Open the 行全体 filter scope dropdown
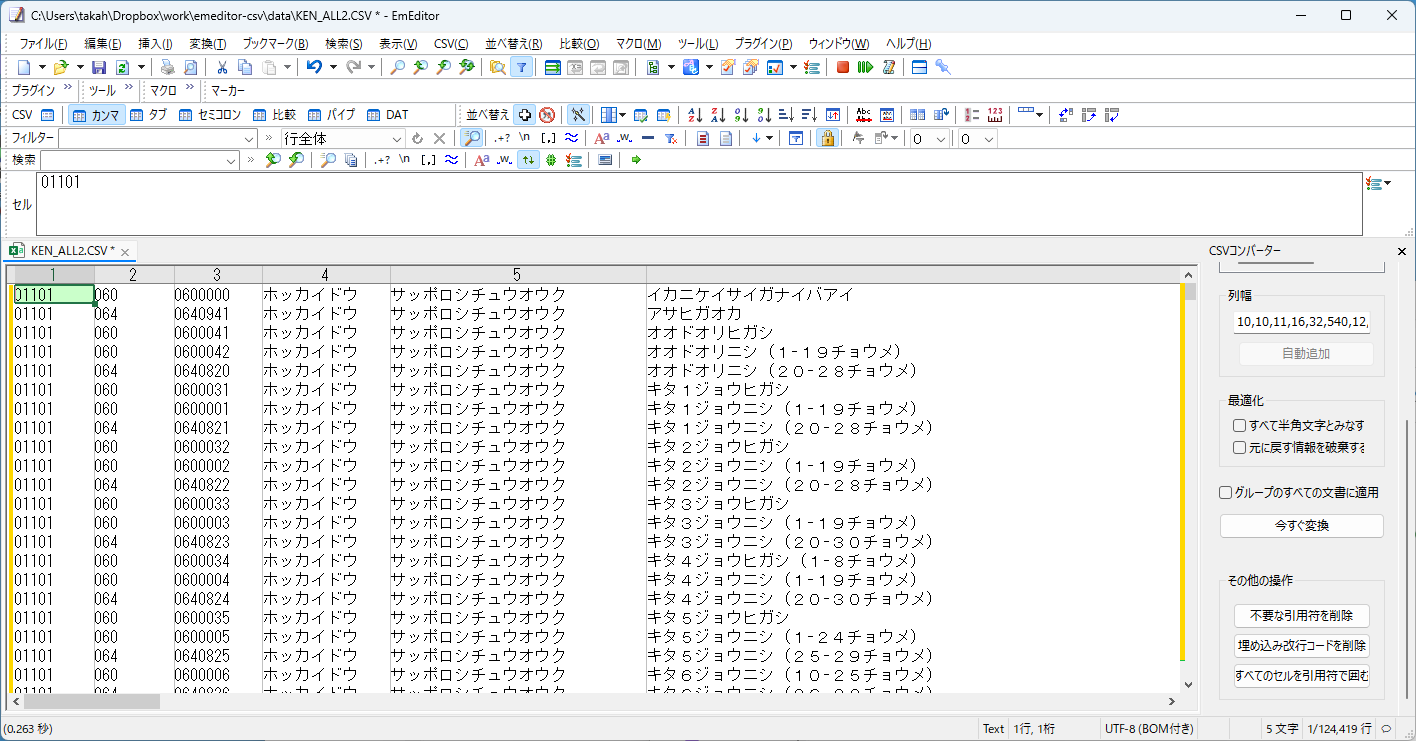This screenshot has height=741, width=1416. pyautogui.click(x=397, y=138)
